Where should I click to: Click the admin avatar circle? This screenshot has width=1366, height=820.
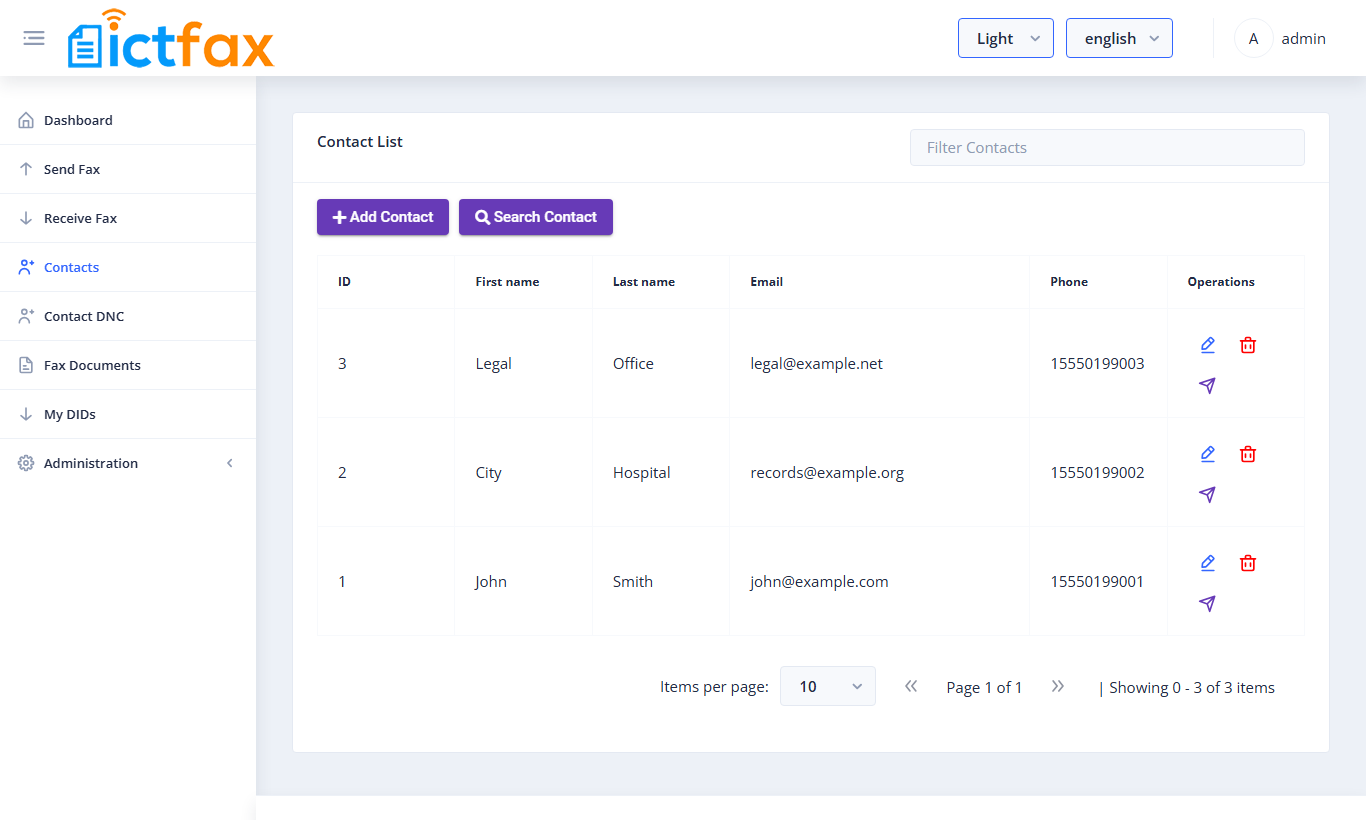point(1253,38)
